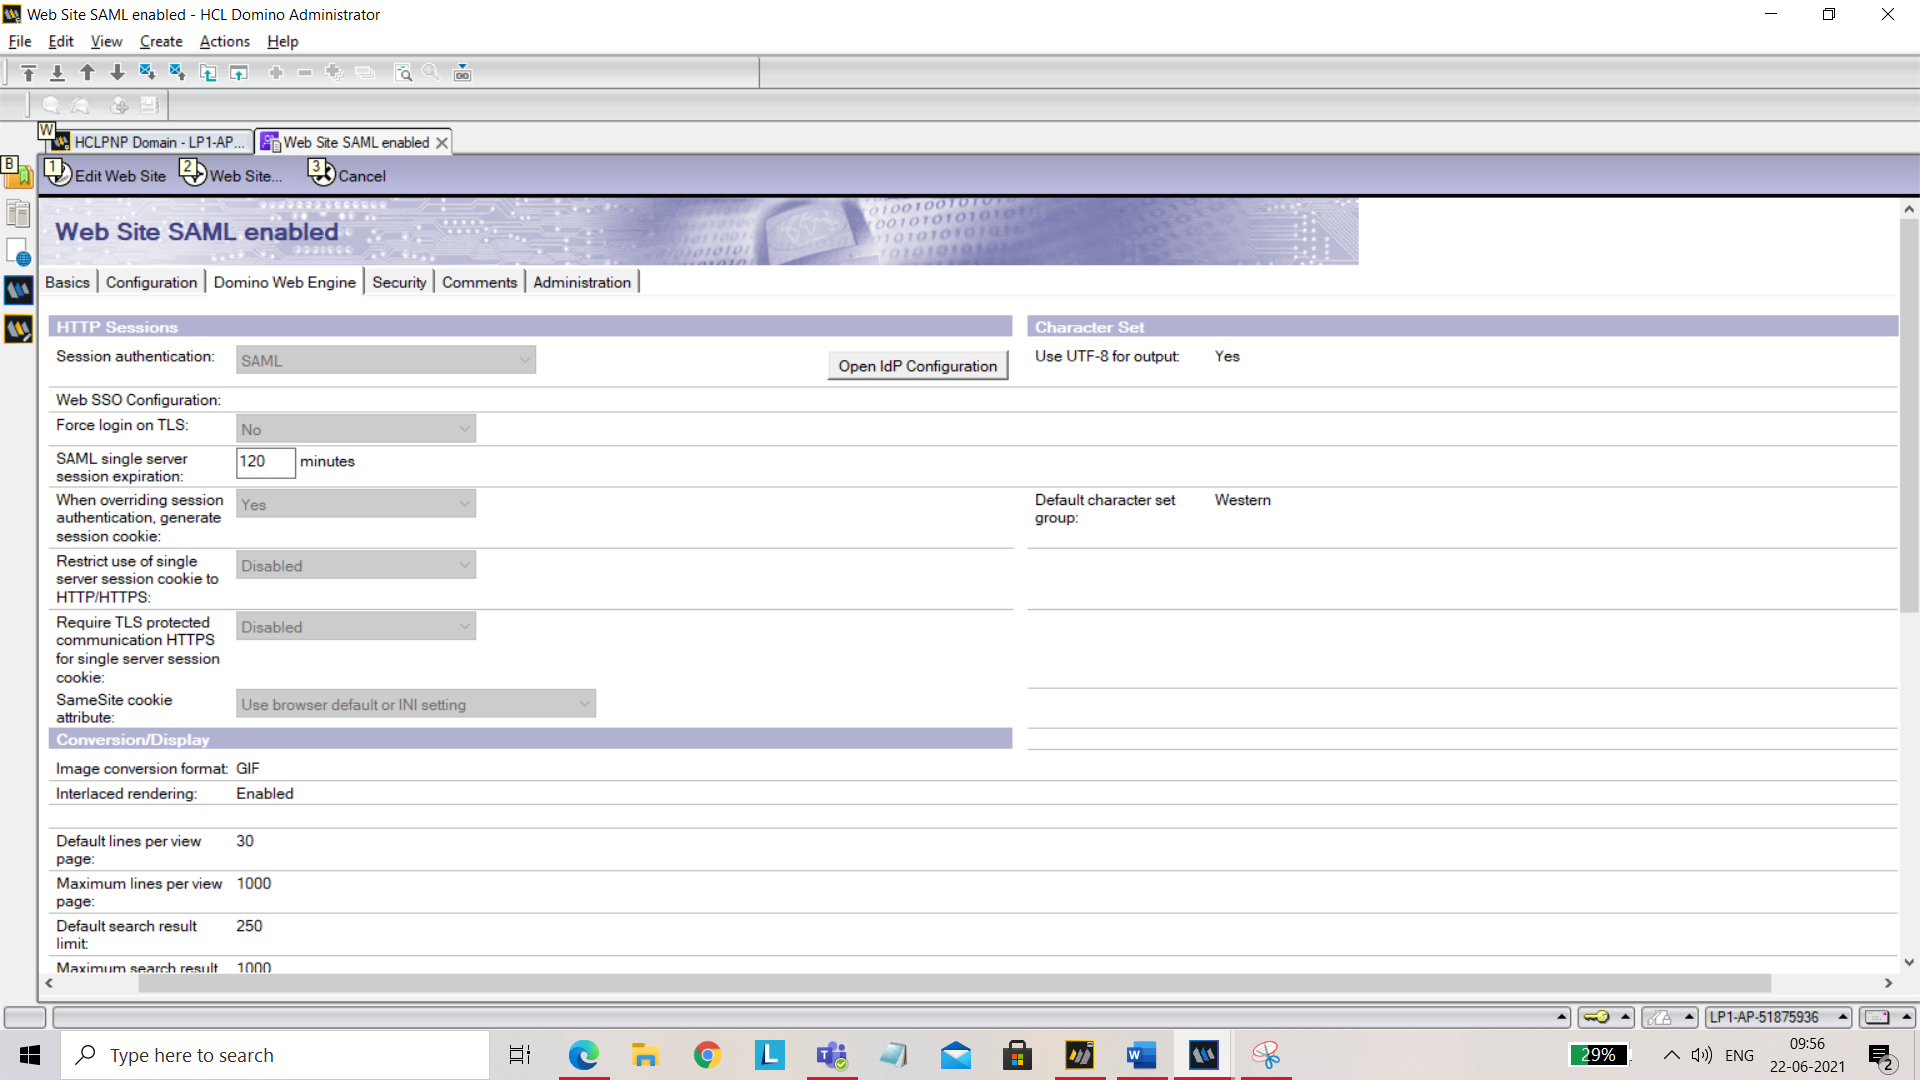Click the single chat bubble icon
This screenshot has width=1920, height=1080.
(50, 105)
